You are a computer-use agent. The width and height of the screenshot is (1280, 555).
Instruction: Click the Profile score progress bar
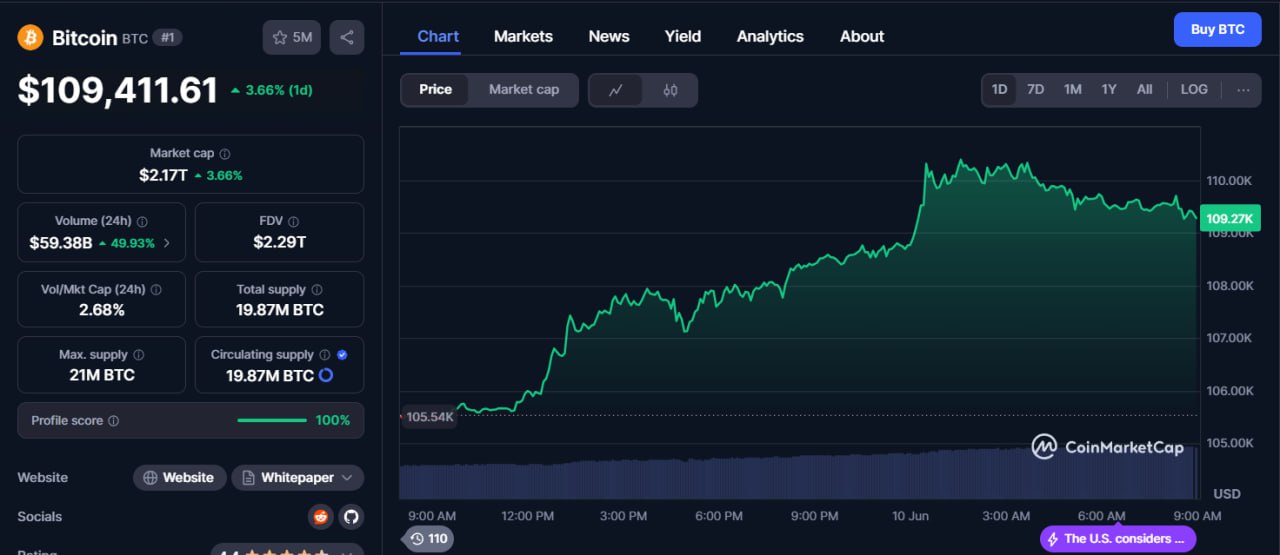pyautogui.click(x=272, y=421)
